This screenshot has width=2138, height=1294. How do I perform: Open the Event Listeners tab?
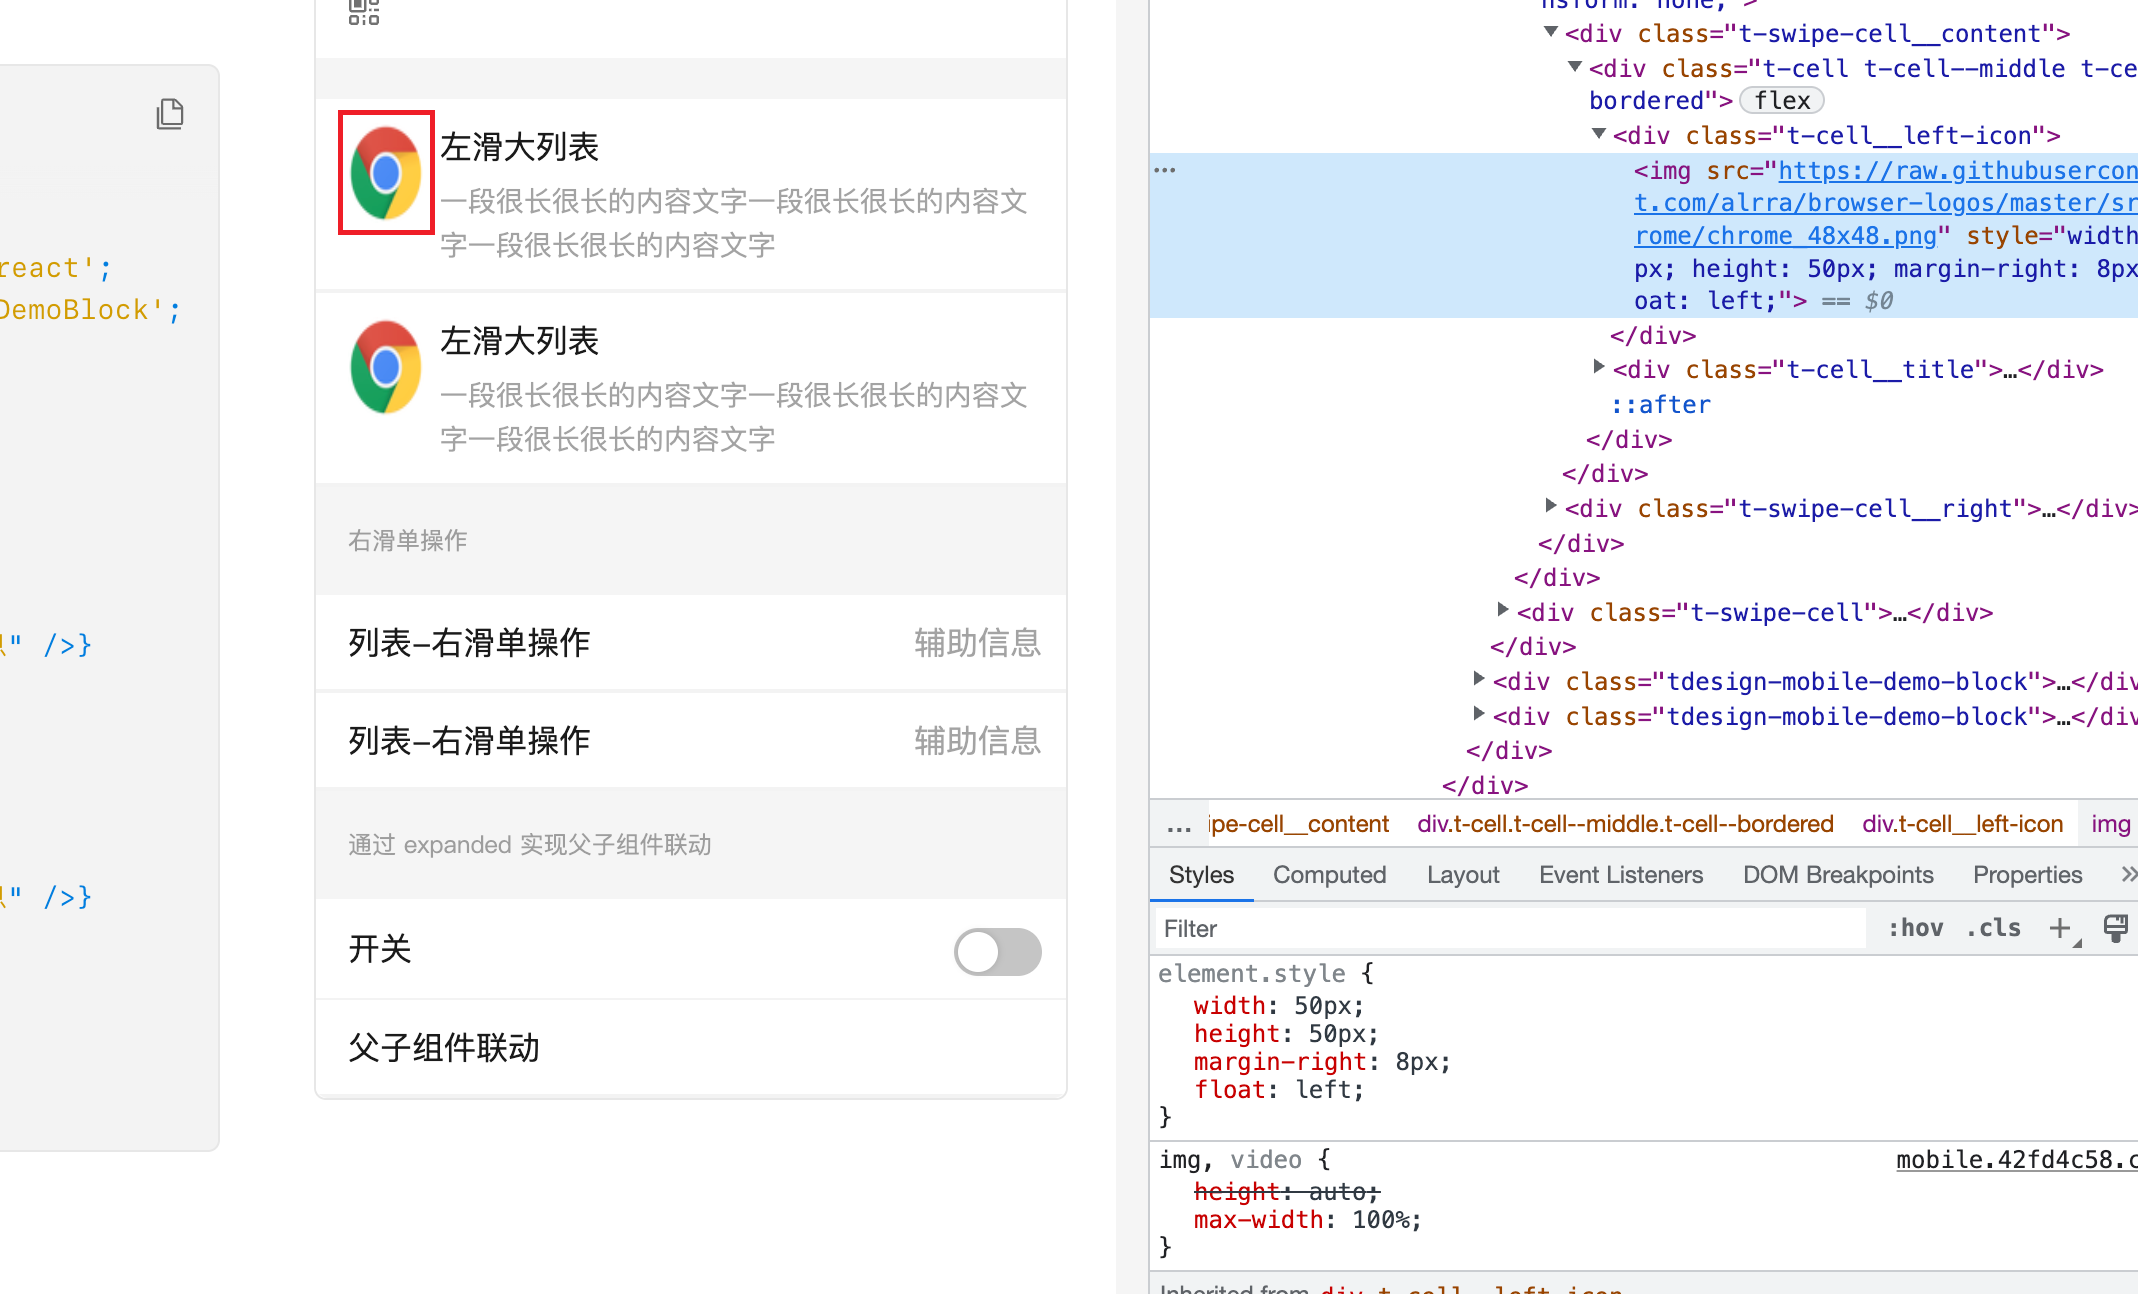pos(1621,875)
